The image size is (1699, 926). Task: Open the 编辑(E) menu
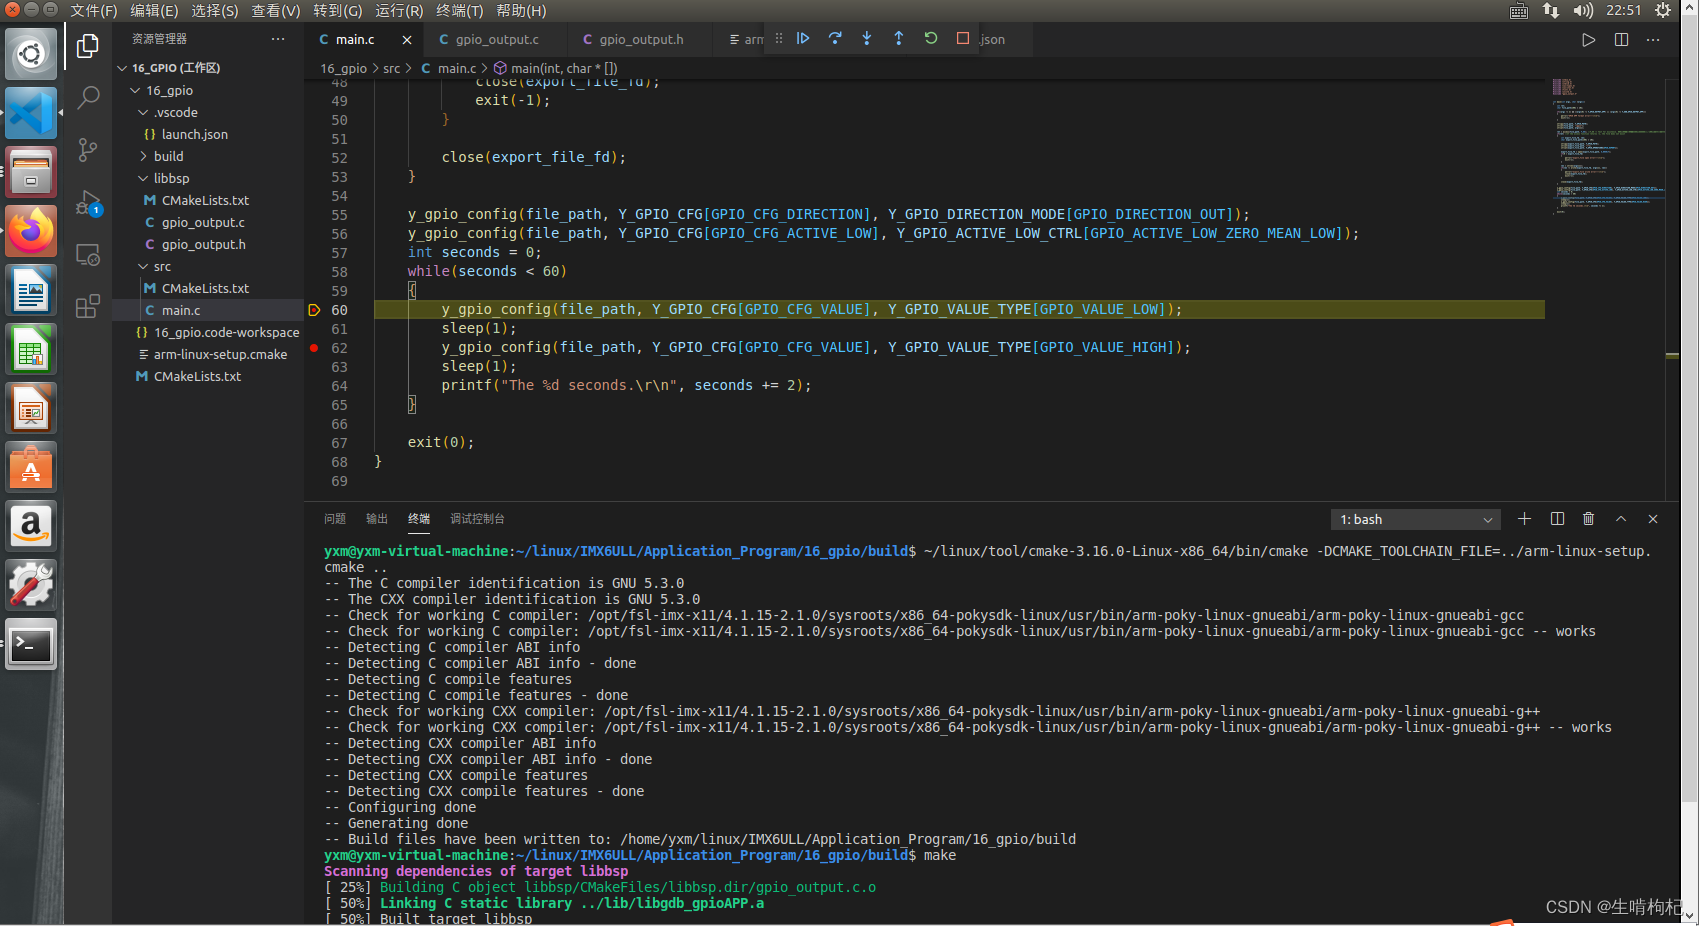pyautogui.click(x=154, y=10)
